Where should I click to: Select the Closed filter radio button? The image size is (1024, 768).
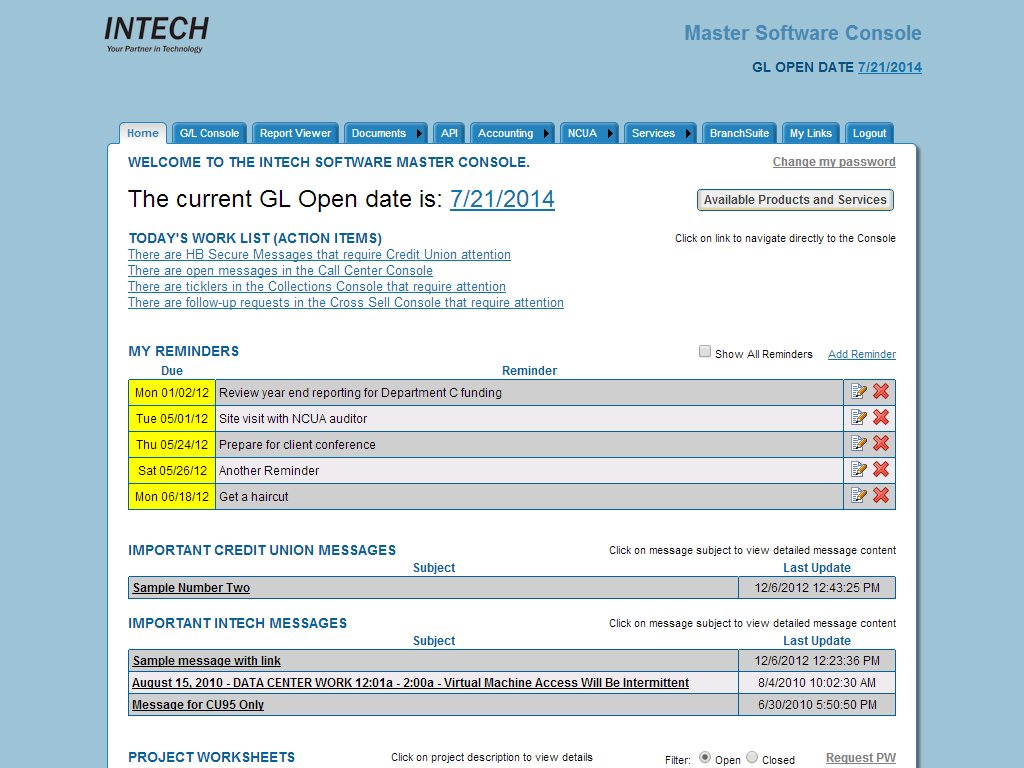[752, 758]
